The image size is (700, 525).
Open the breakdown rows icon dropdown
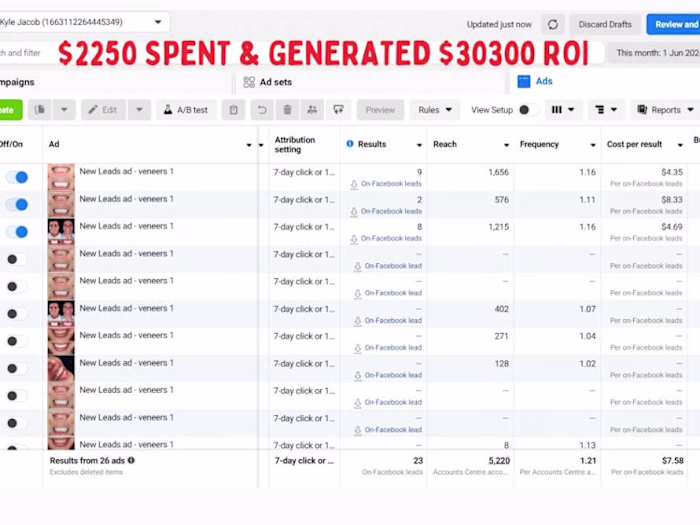(x=606, y=110)
